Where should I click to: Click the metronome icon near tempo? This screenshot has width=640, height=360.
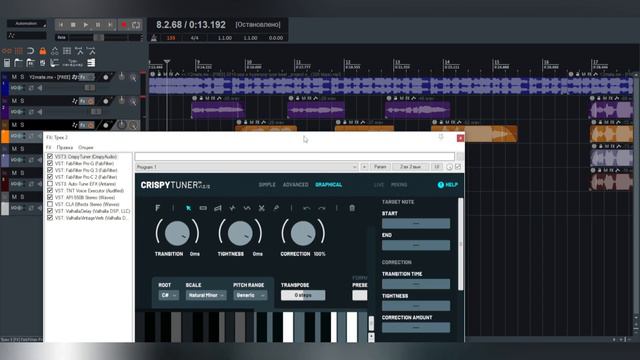click(154, 38)
